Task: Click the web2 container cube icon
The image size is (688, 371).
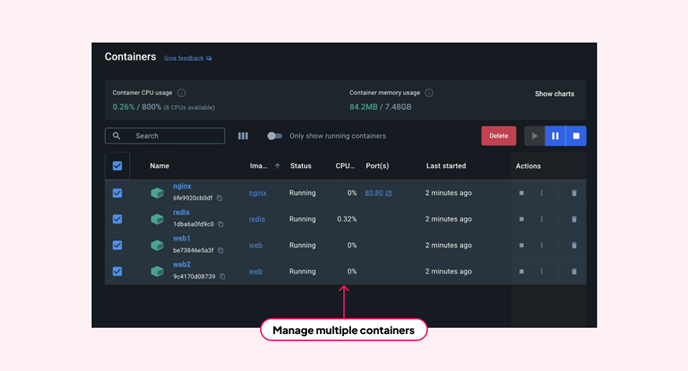Action: click(x=157, y=271)
